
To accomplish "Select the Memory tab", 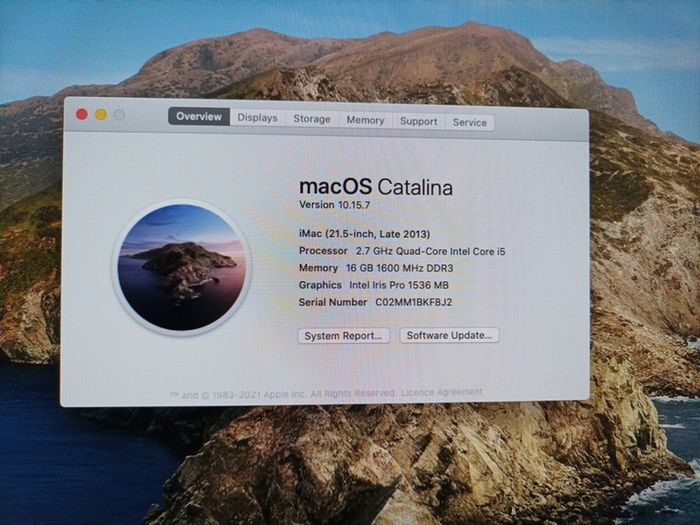I will (365, 120).
